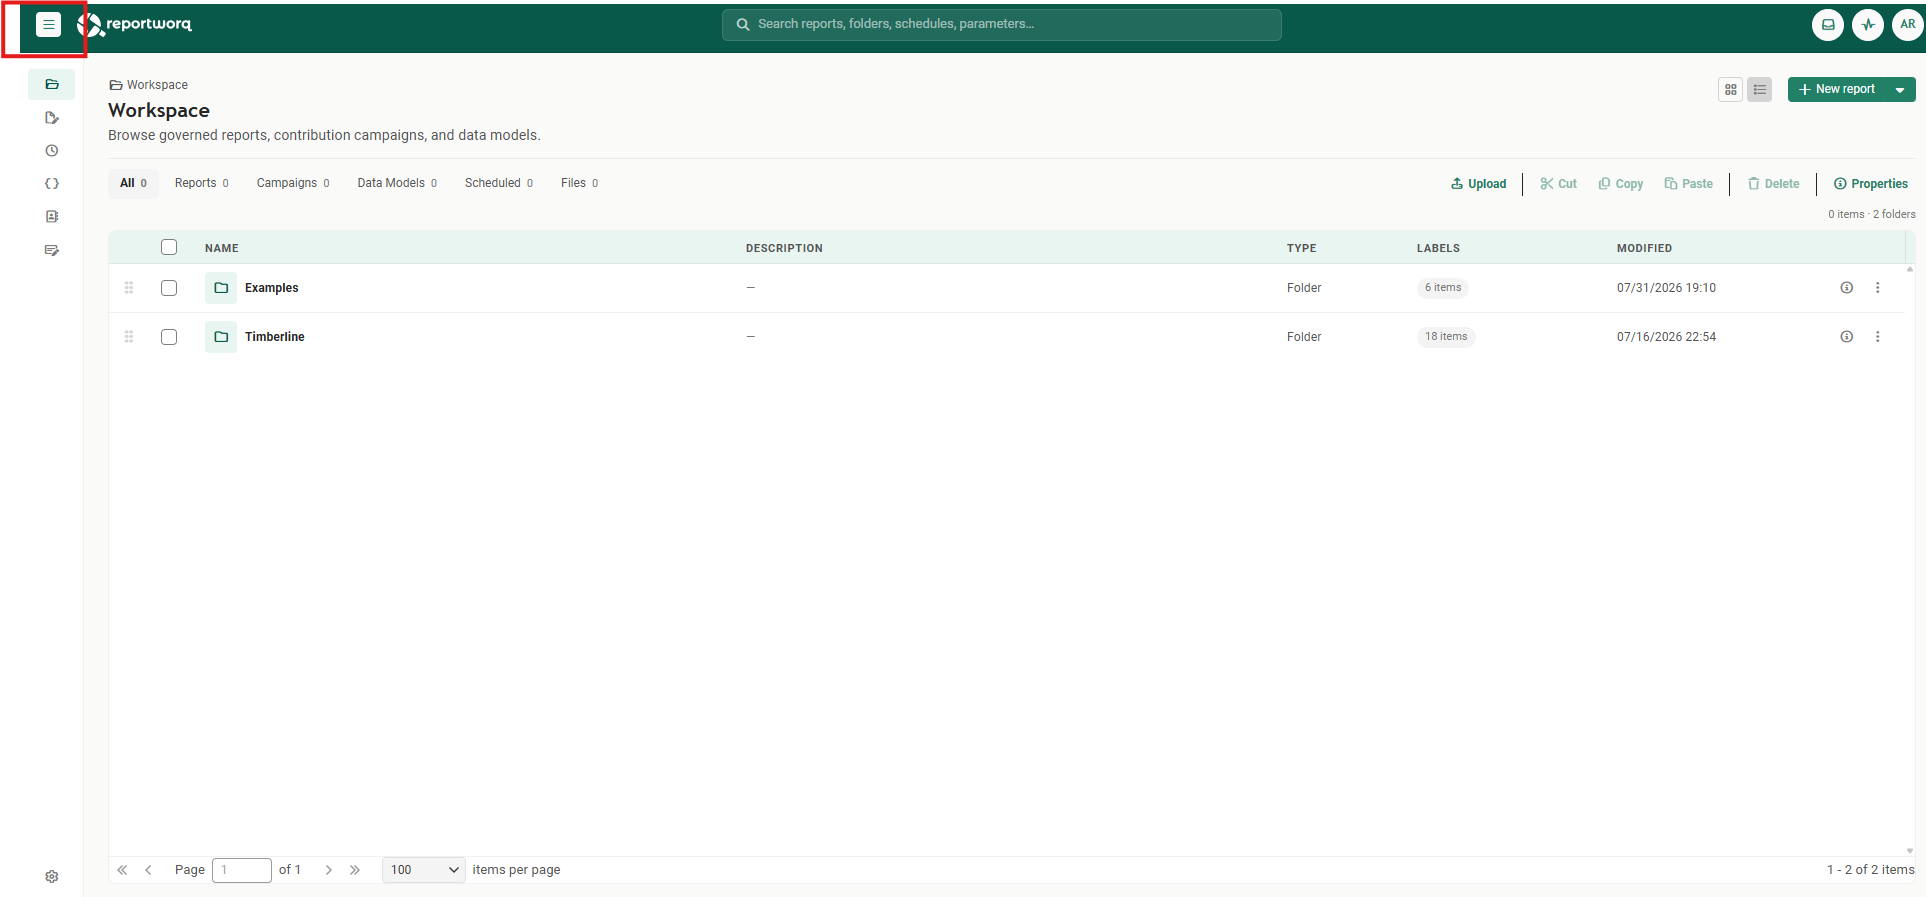Open more options for Examples row
The width and height of the screenshot is (1926, 897).
(1878, 288)
